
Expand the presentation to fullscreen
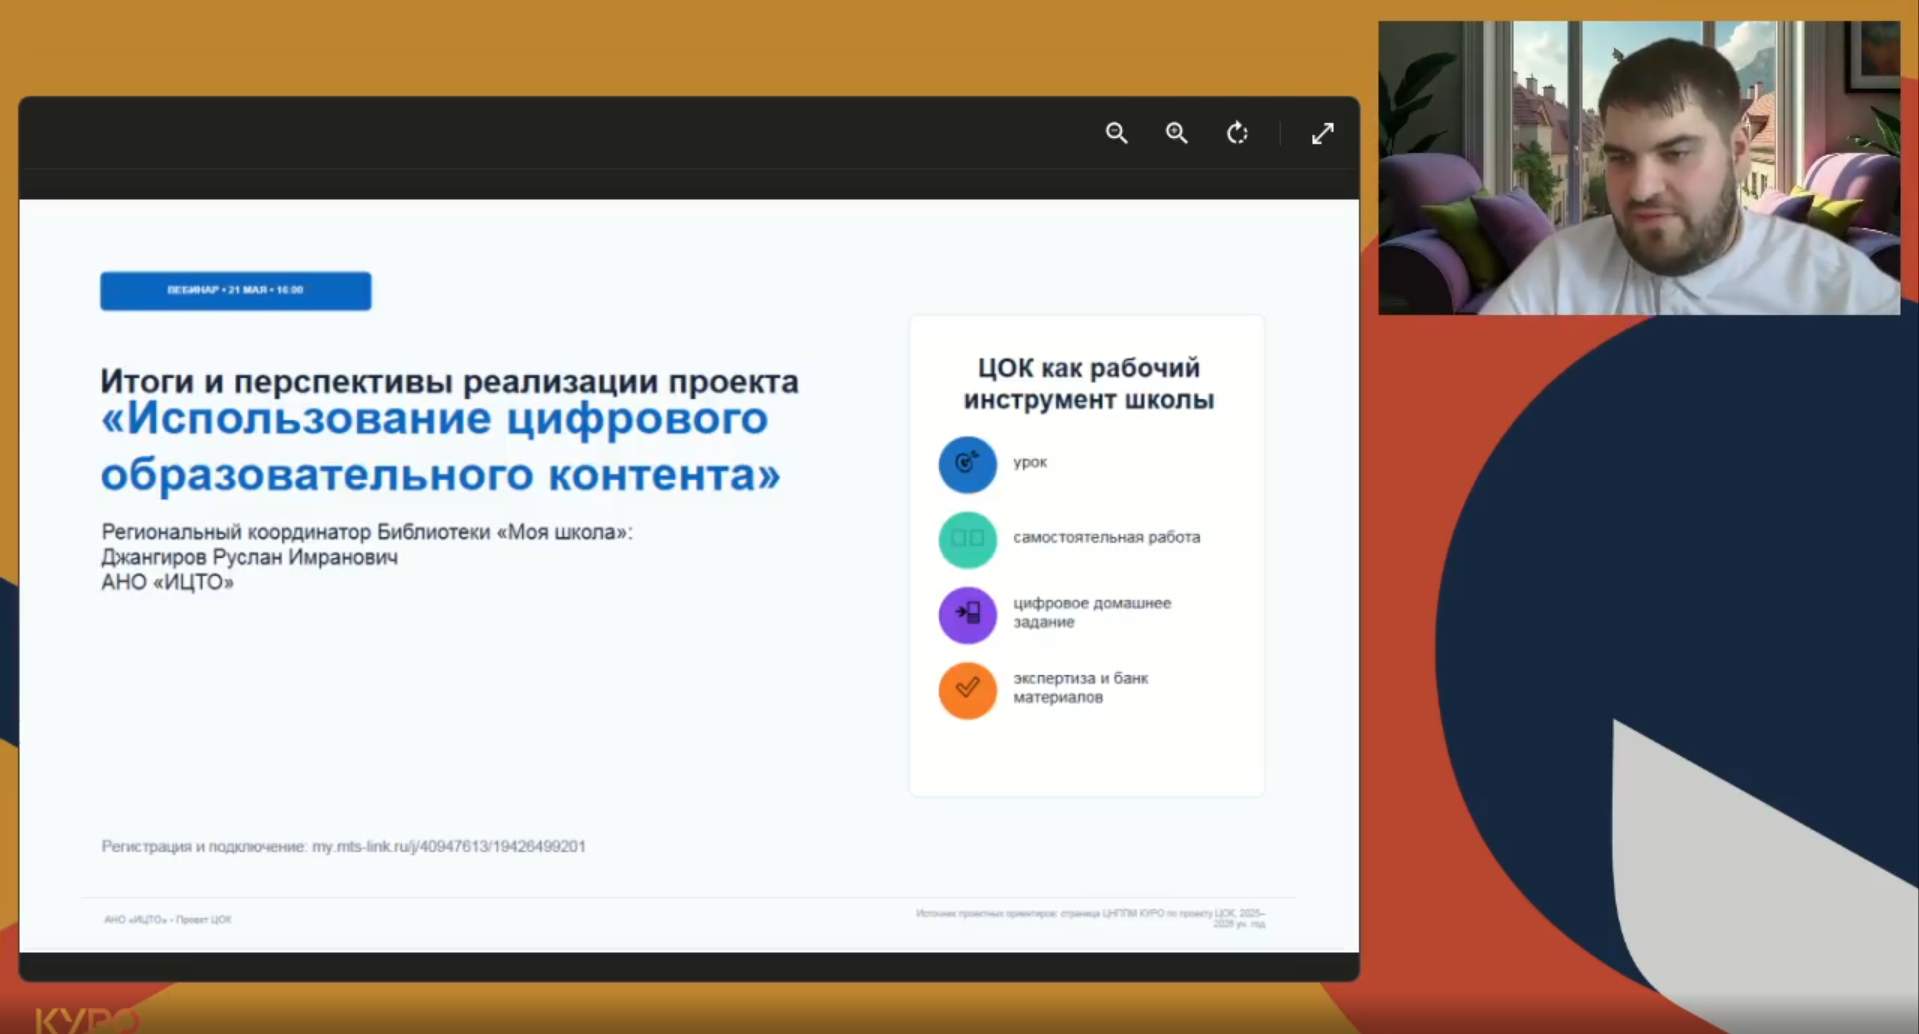click(1323, 133)
